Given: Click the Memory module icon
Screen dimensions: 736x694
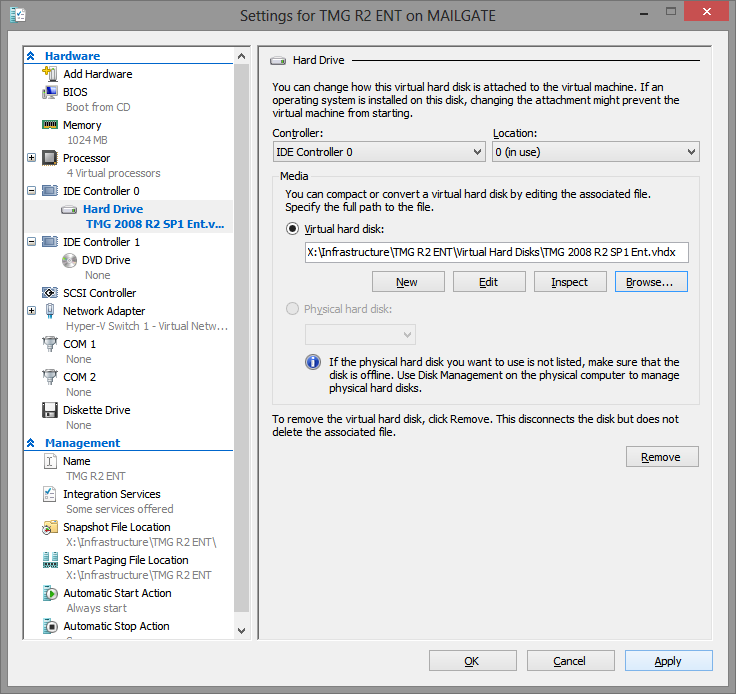Looking at the screenshot, I should (50, 125).
